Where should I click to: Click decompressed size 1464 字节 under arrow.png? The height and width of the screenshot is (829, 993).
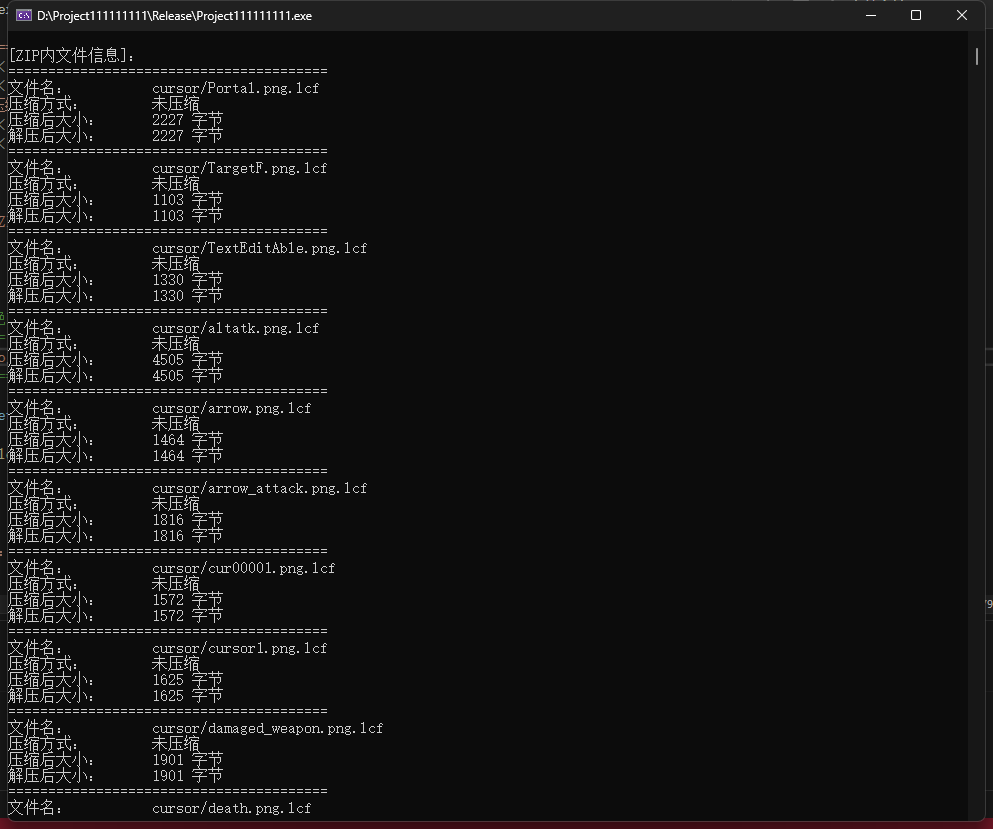[187, 455]
